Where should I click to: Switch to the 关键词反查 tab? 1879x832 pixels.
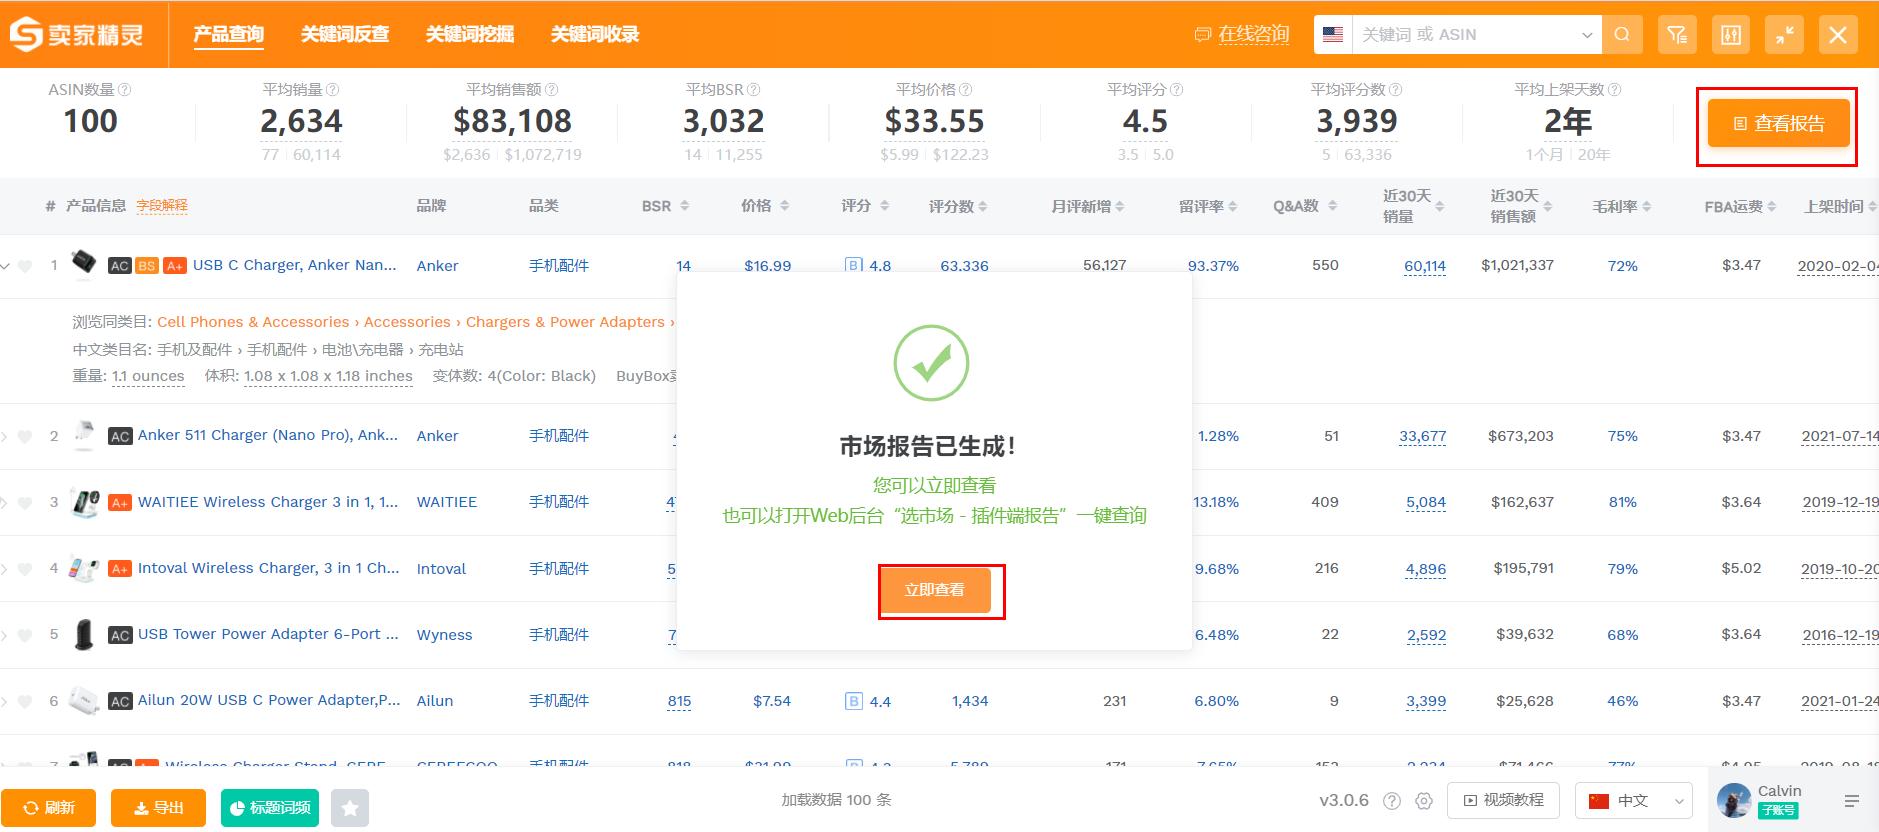point(345,34)
